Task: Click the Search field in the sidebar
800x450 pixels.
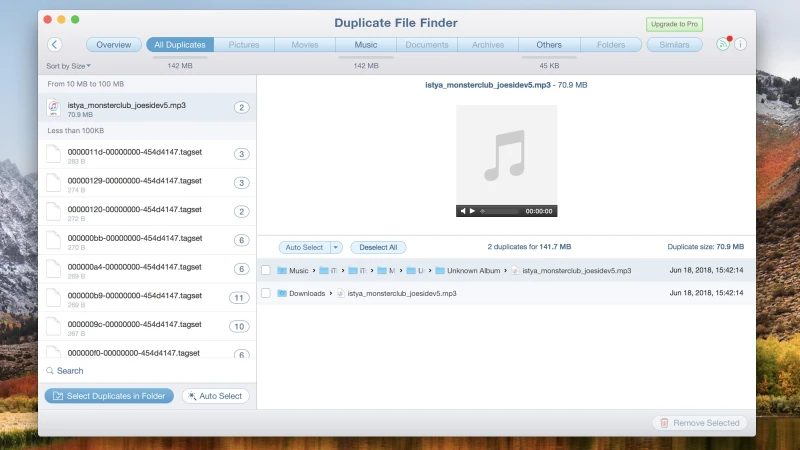Action: point(70,370)
